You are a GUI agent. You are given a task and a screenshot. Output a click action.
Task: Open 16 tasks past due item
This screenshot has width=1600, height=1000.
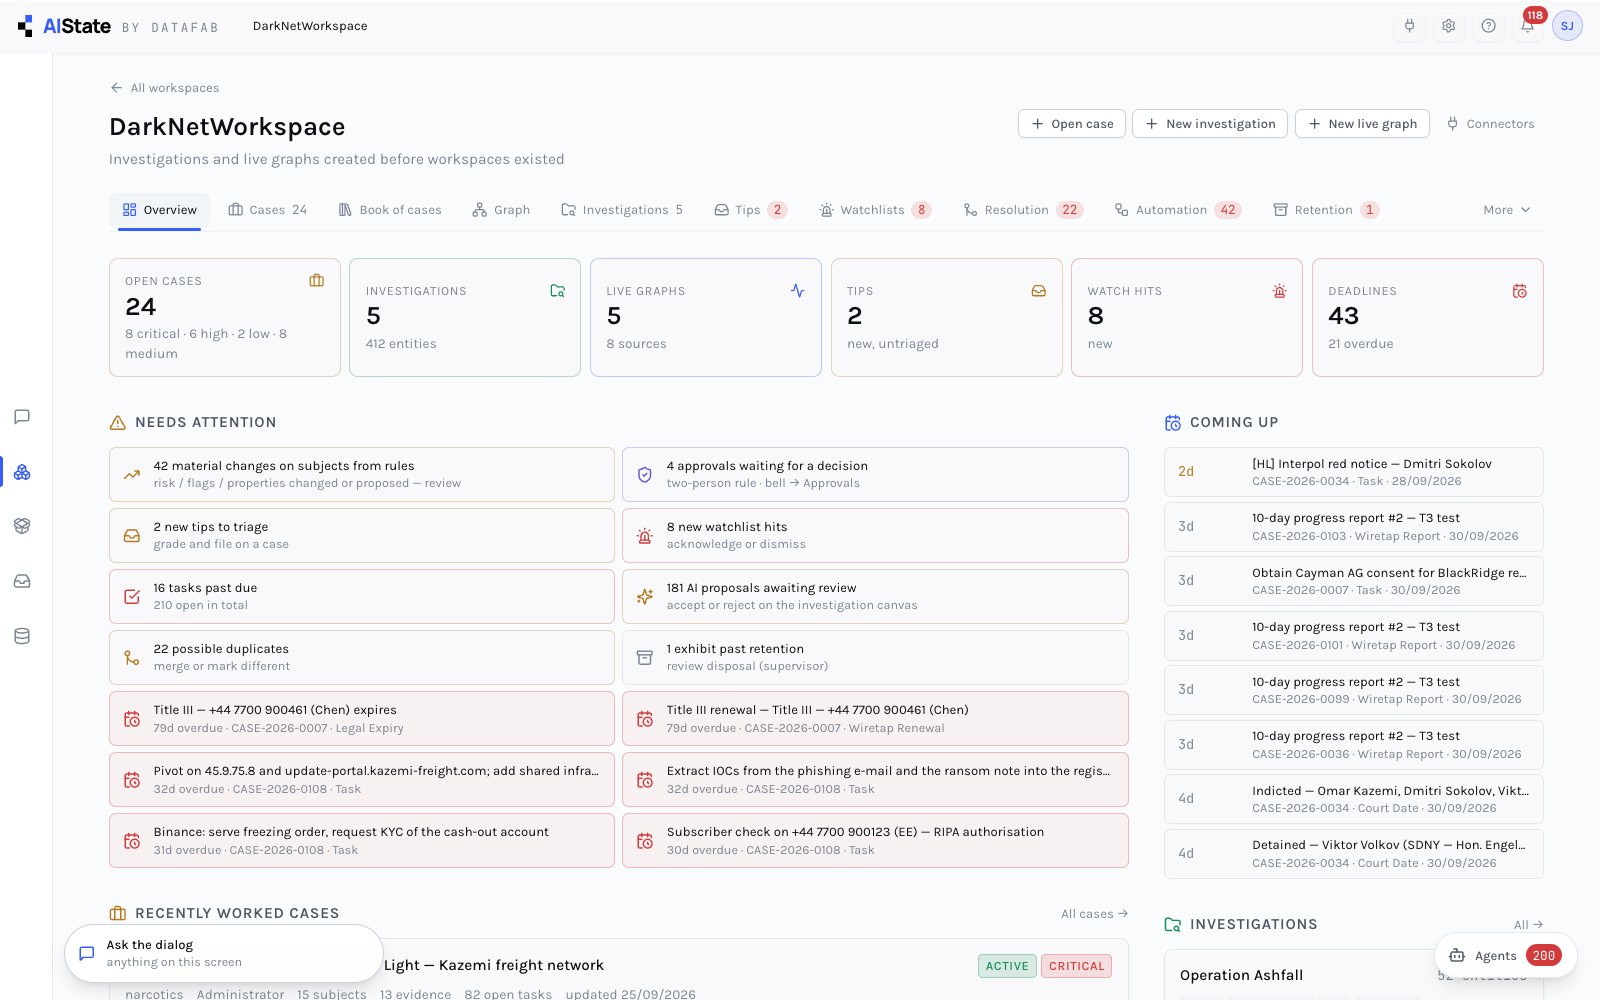coord(362,596)
